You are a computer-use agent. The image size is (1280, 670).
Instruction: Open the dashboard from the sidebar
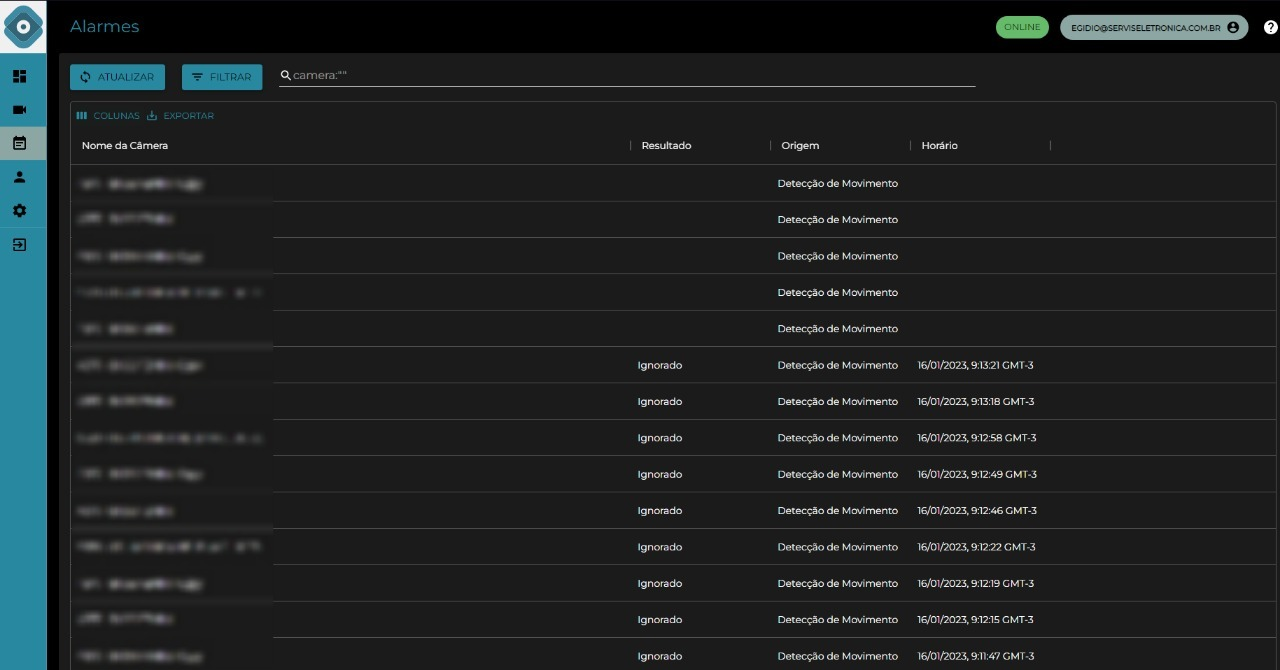click(19, 76)
